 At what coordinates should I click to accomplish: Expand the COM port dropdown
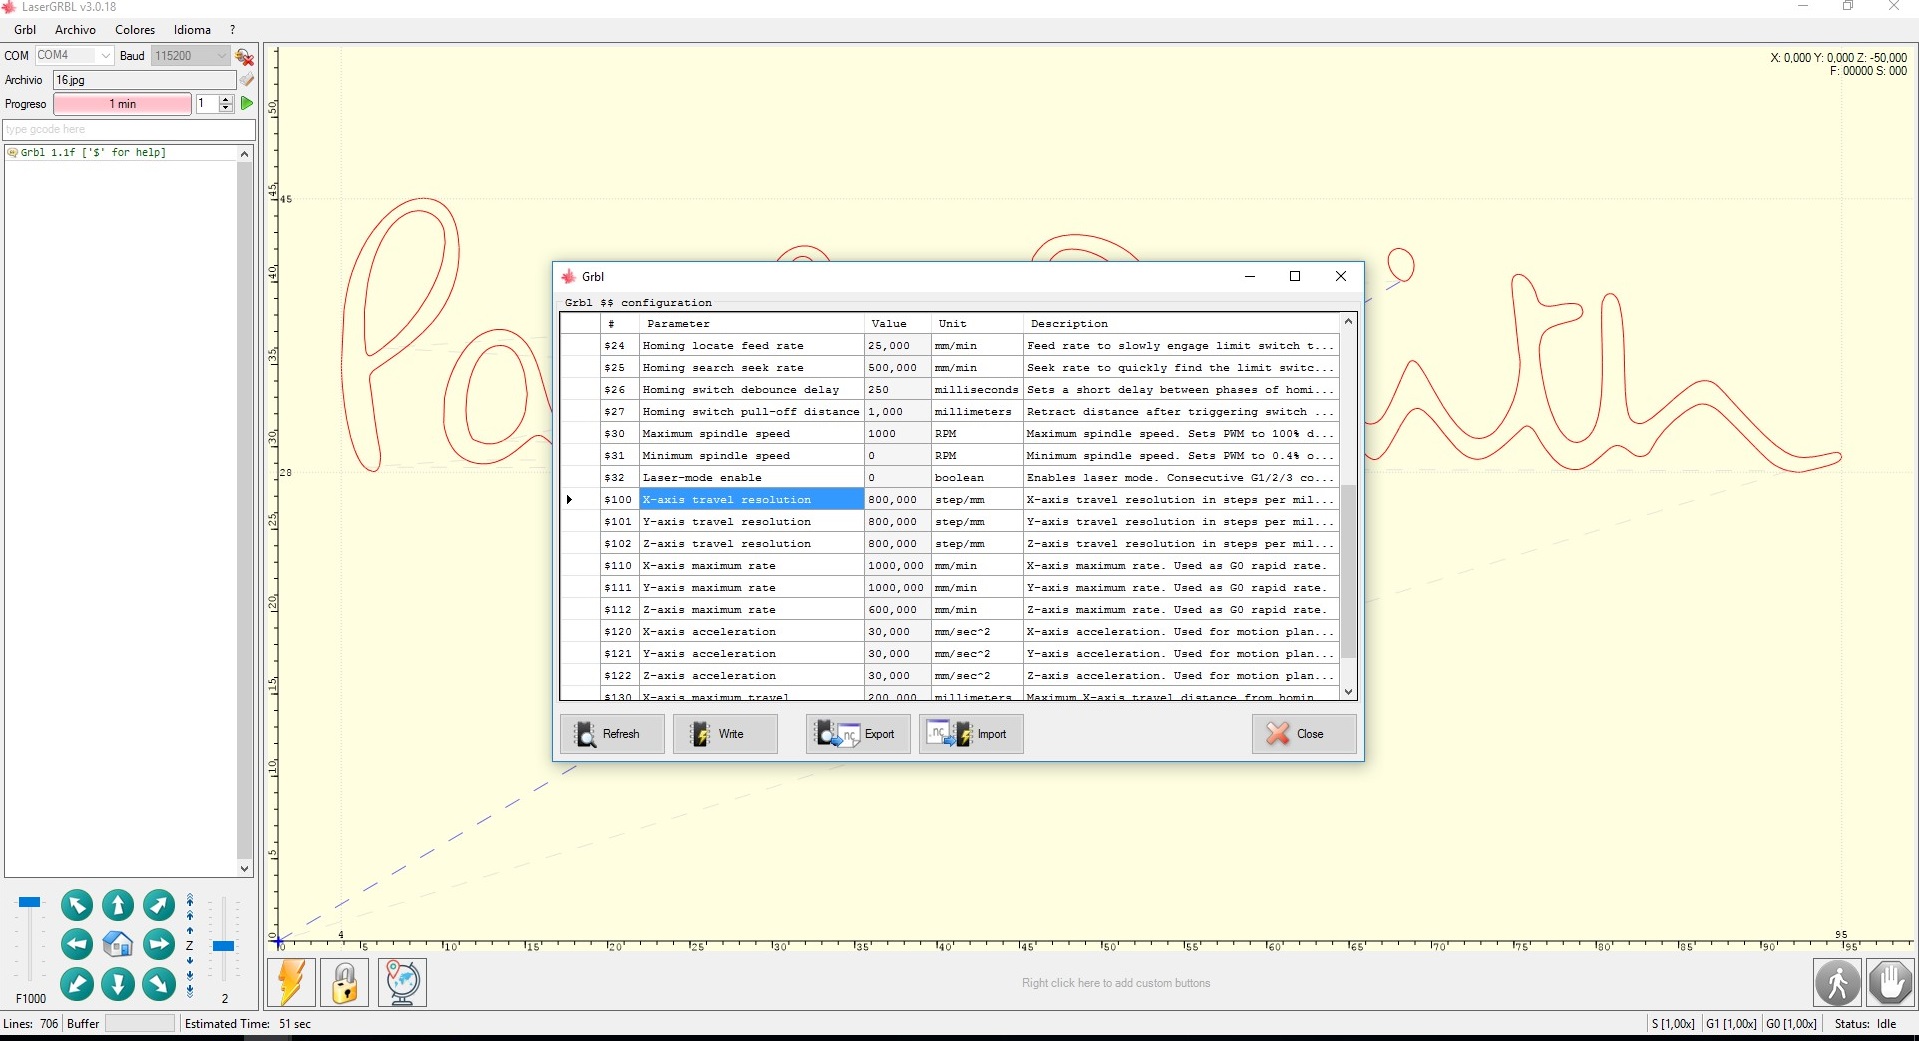click(105, 56)
